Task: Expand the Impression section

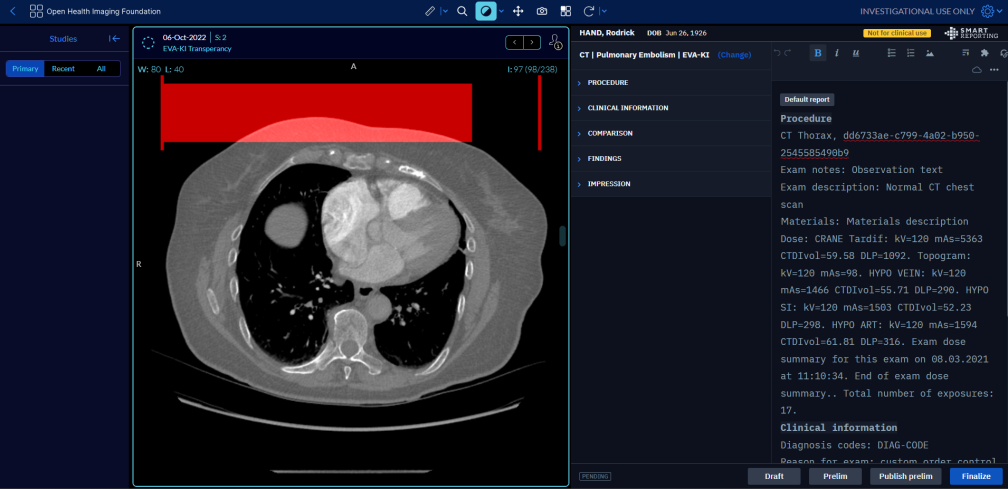Action: (x=608, y=184)
